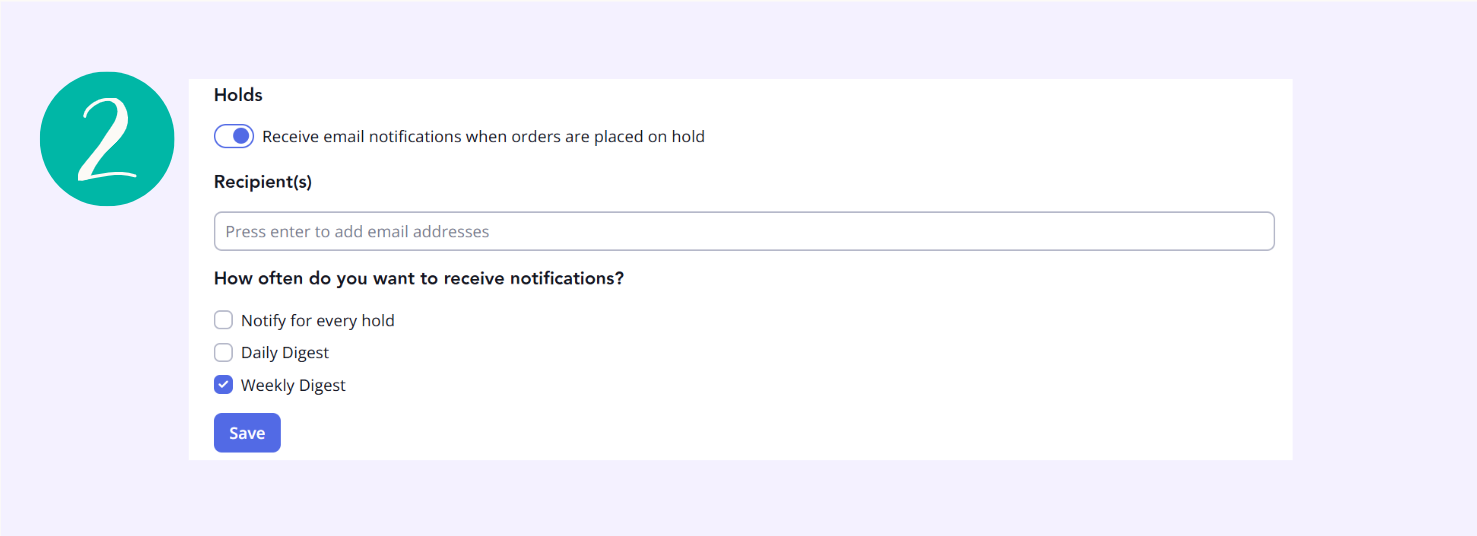1477x536 pixels.
Task: Click the blue knob of the Holds toggle
Action: coord(241,136)
